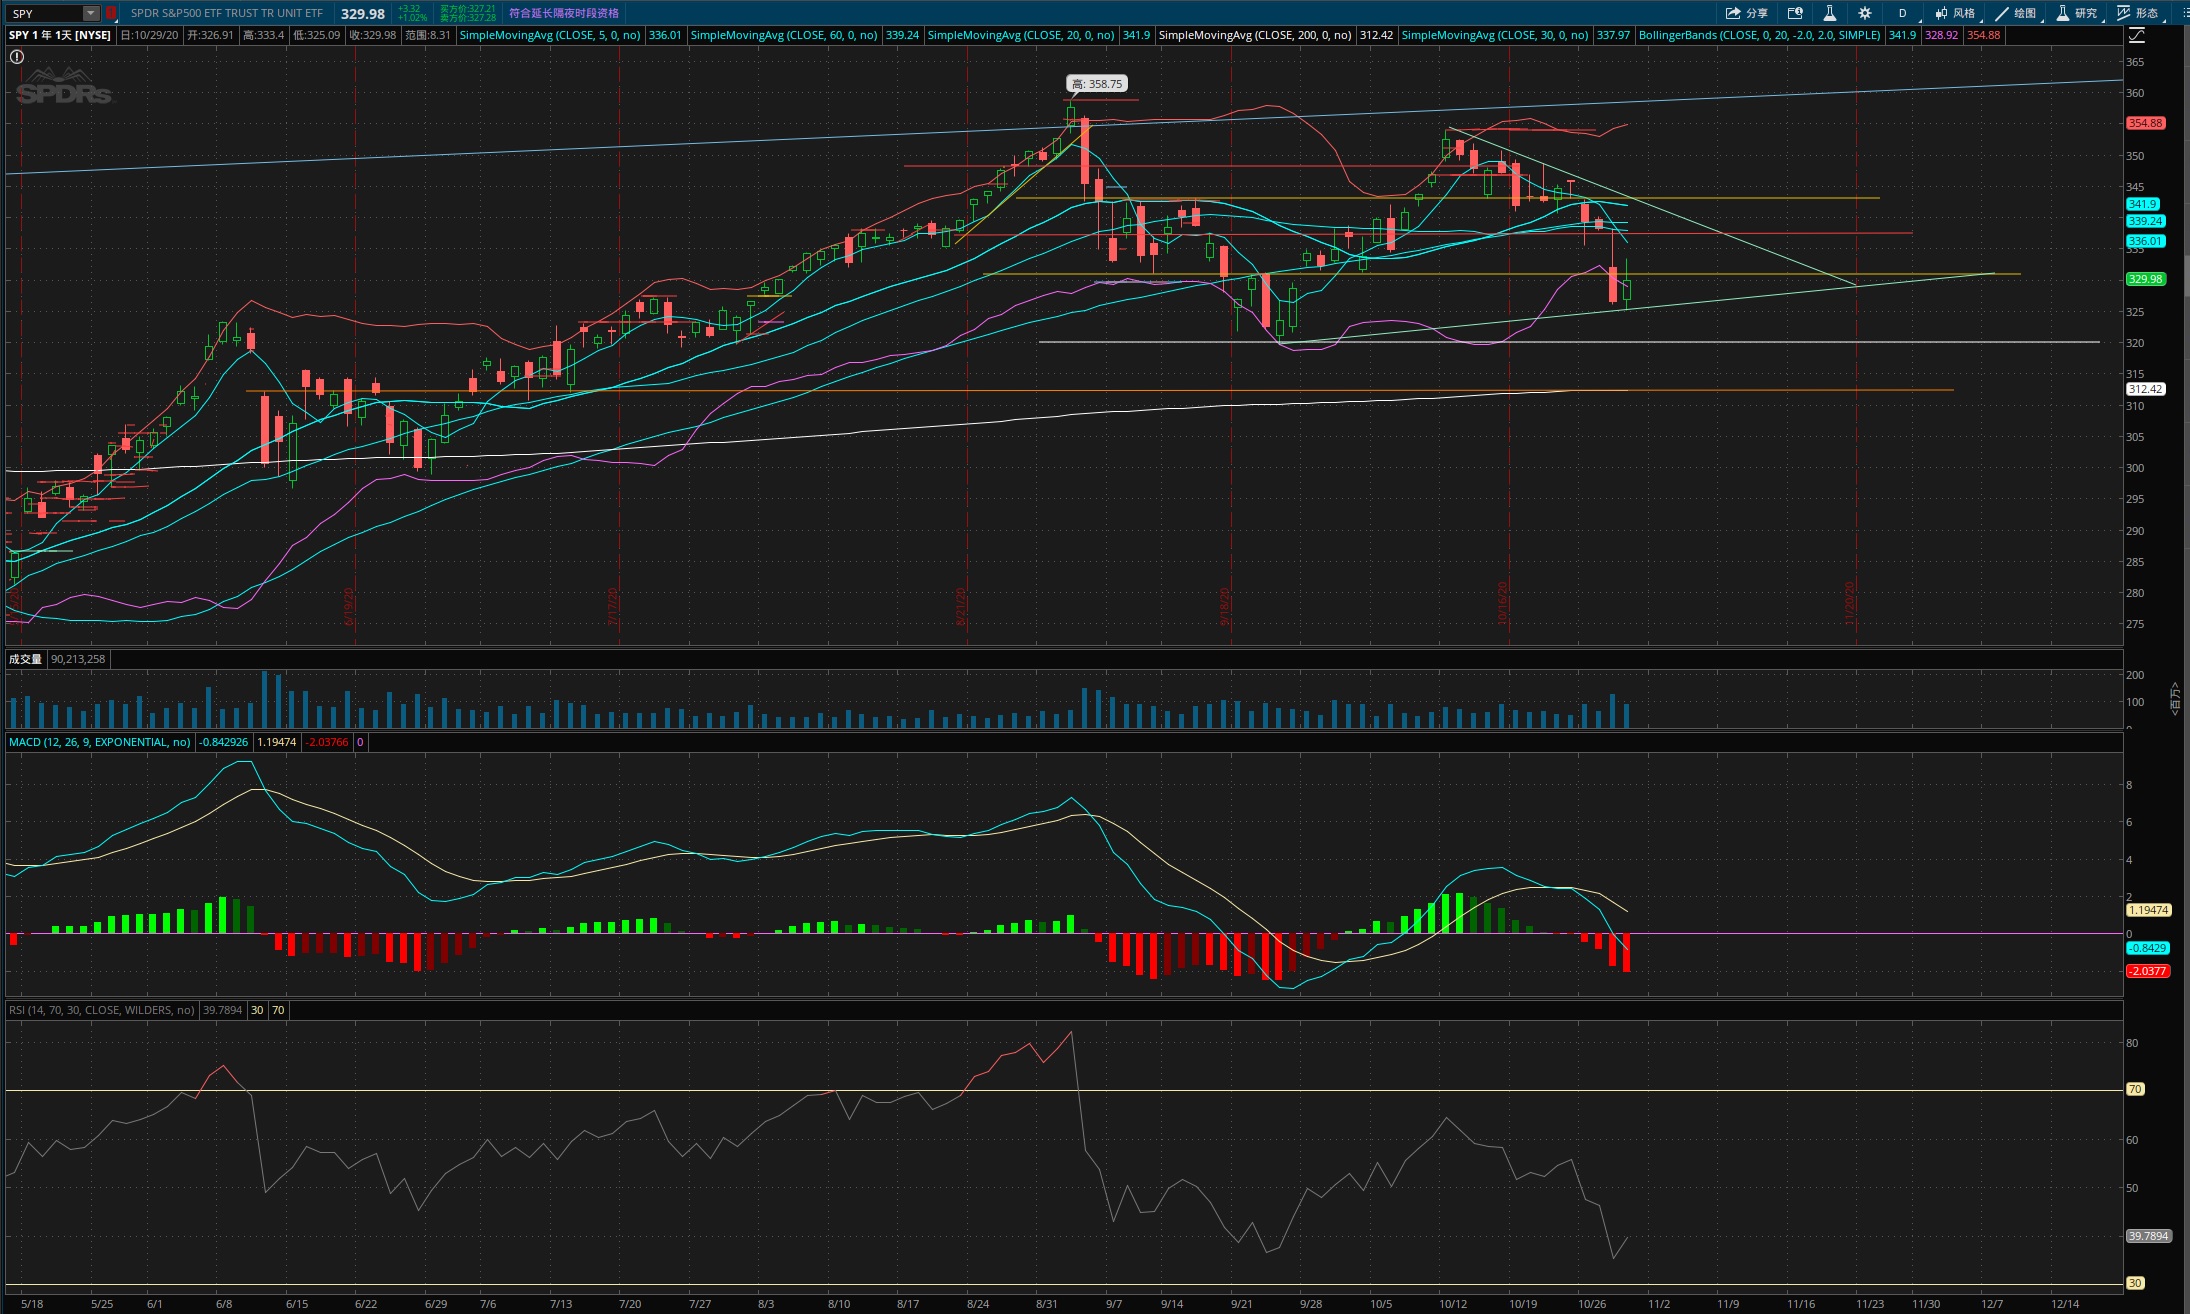This screenshot has height=1314, width=2190.
Task: Select SimpleMovingAvg (CLOSE, 5, 0, no) label
Action: coord(550,35)
